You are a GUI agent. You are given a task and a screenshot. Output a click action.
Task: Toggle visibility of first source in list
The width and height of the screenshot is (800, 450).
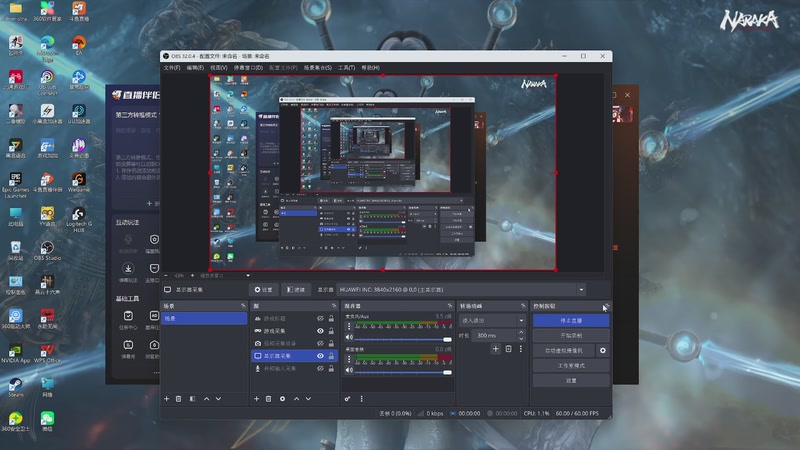(320, 318)
